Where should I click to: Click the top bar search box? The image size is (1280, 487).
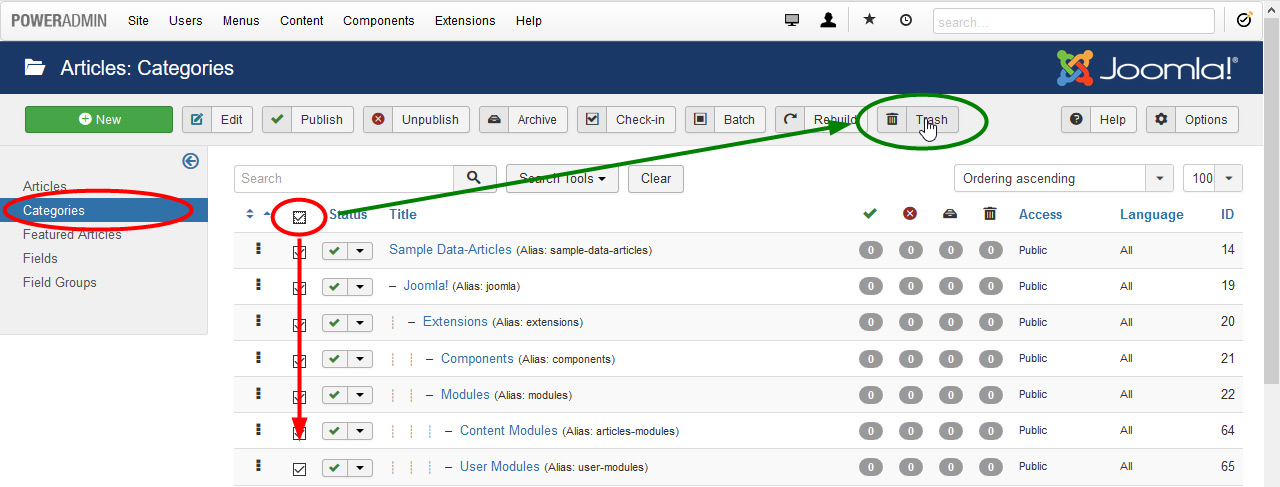[1074, 21]
